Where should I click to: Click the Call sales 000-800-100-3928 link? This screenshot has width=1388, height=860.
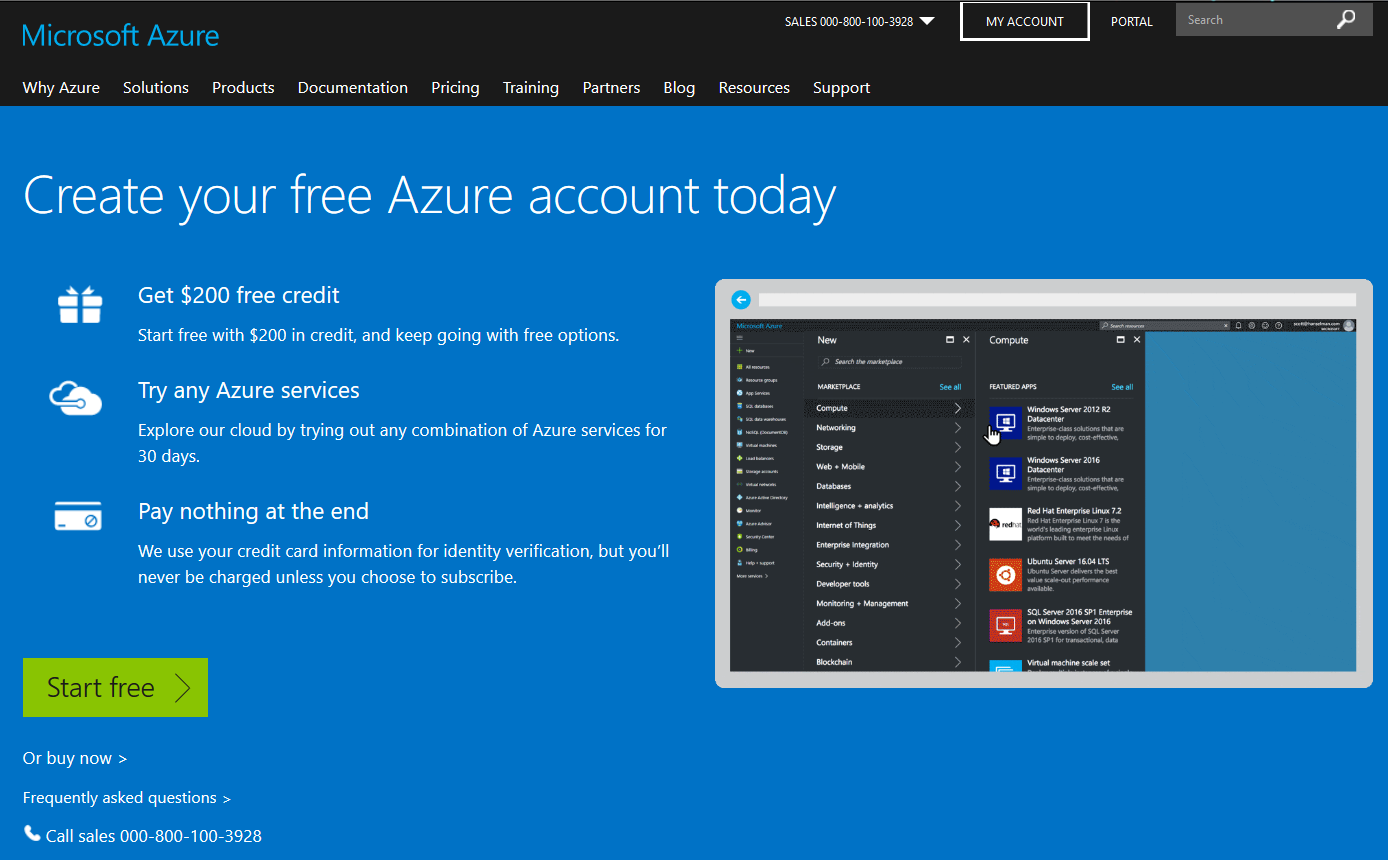click(x=154, y=836)
